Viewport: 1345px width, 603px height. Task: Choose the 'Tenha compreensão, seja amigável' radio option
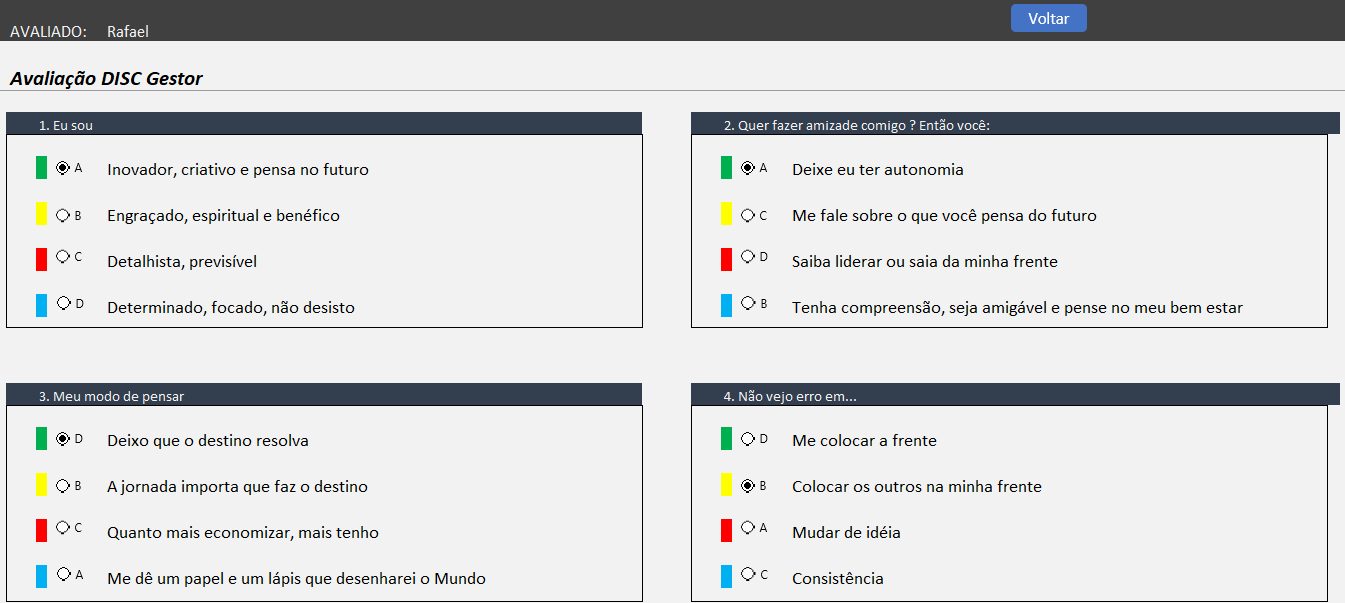pos(748,303)
